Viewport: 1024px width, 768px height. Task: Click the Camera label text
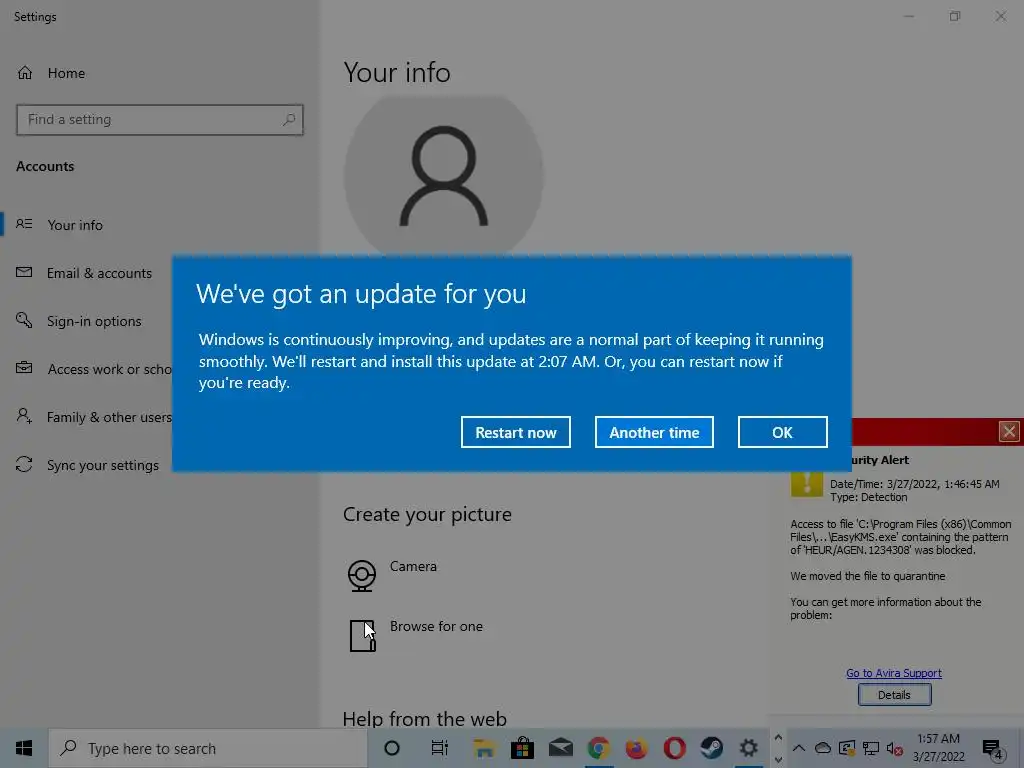pos(413,566)
